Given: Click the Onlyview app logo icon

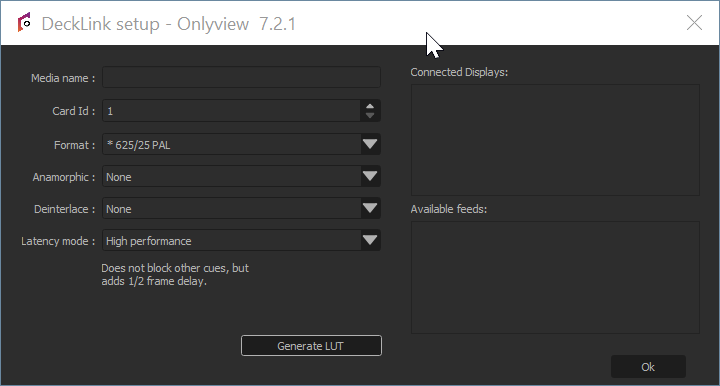Looking at the screenshot, I should pyautogui.click(x=24, y=22).
